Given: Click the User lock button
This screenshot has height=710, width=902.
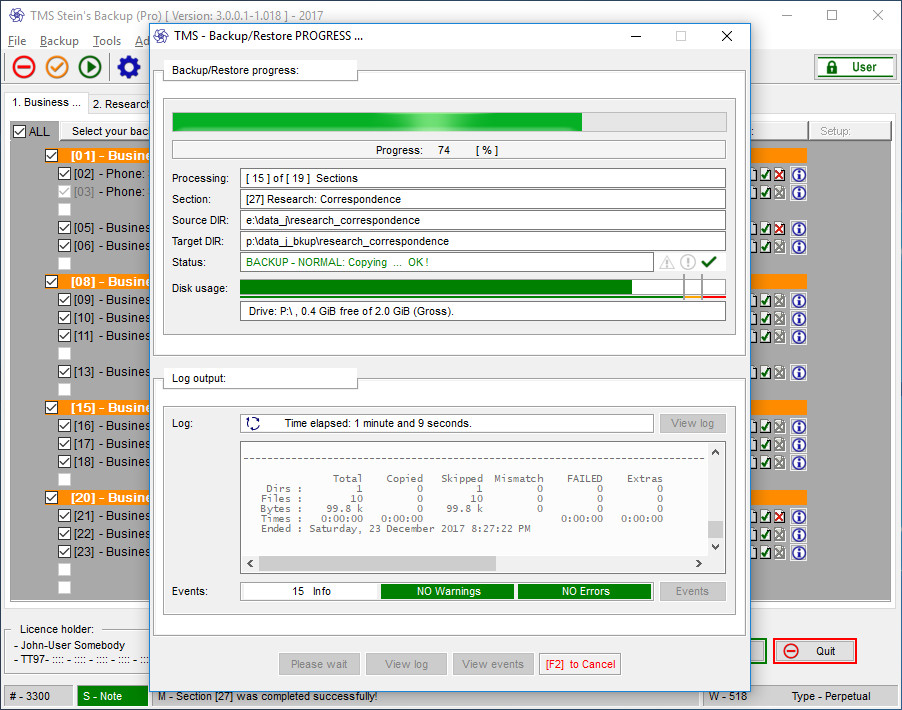Looking at the screenshot, I should point(855,67).
